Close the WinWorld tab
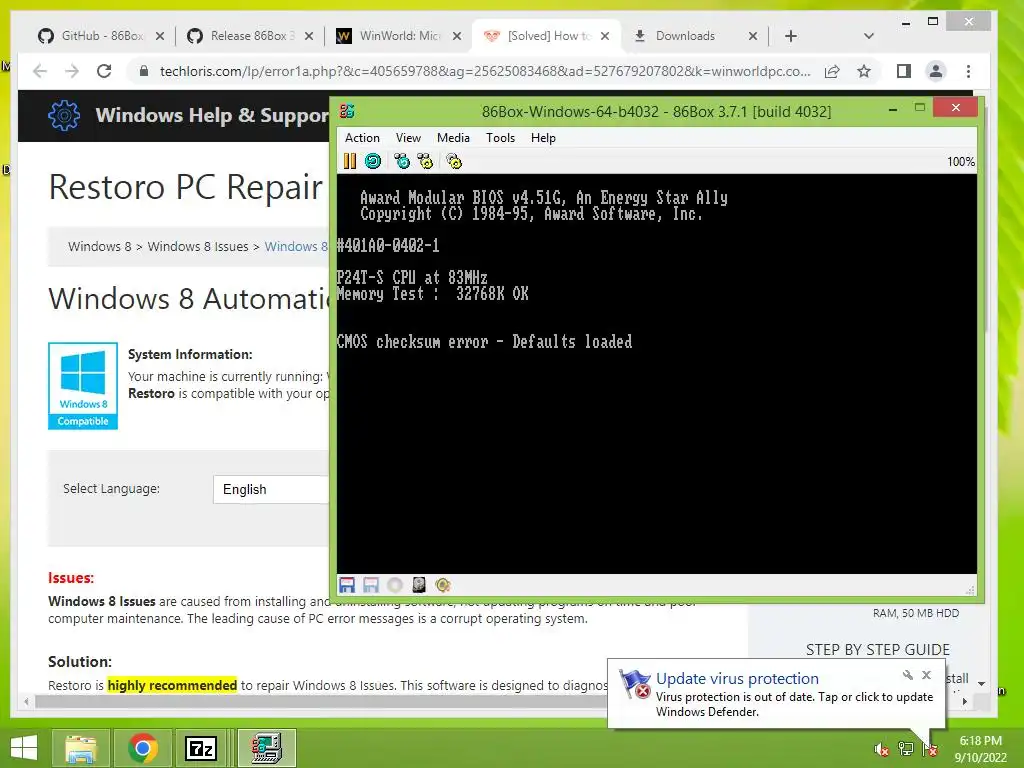The image size is (1024, 768). (457, 36)
